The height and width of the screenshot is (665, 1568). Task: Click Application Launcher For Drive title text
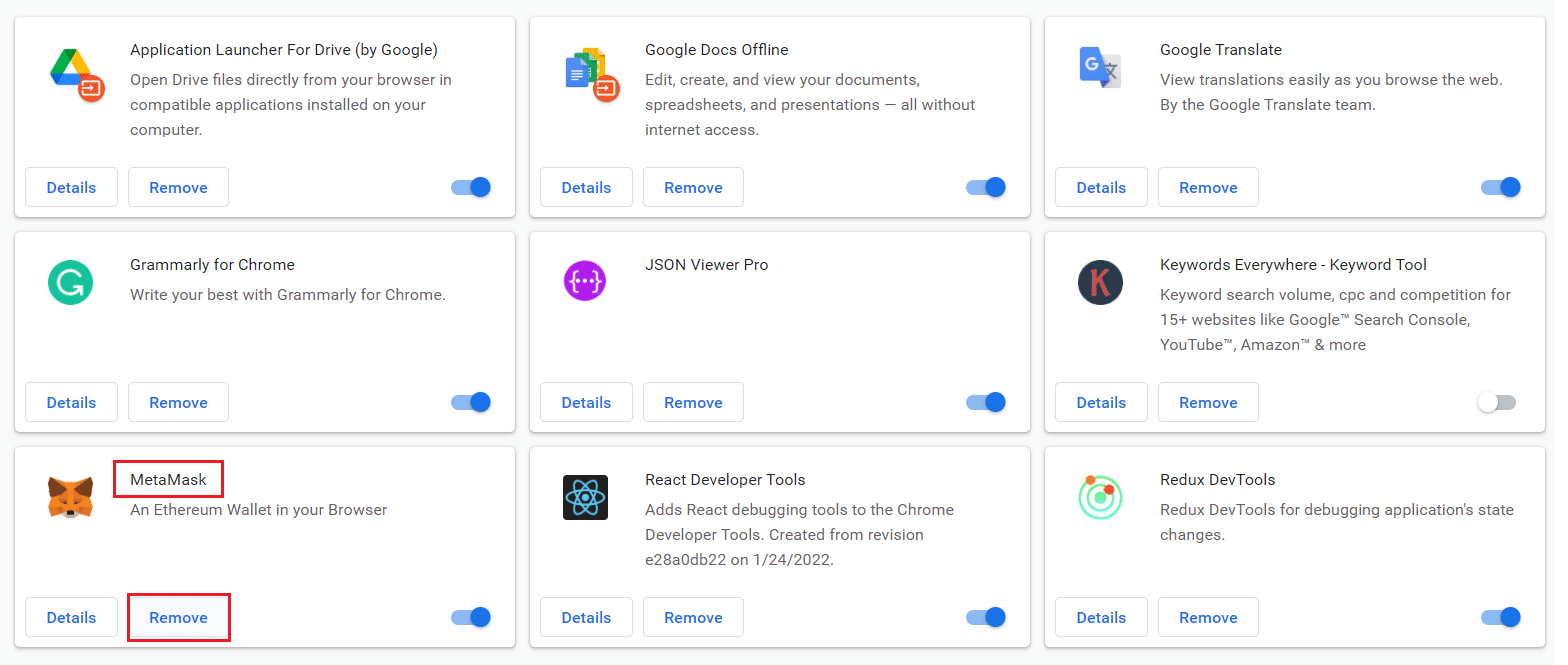[284, 49]
